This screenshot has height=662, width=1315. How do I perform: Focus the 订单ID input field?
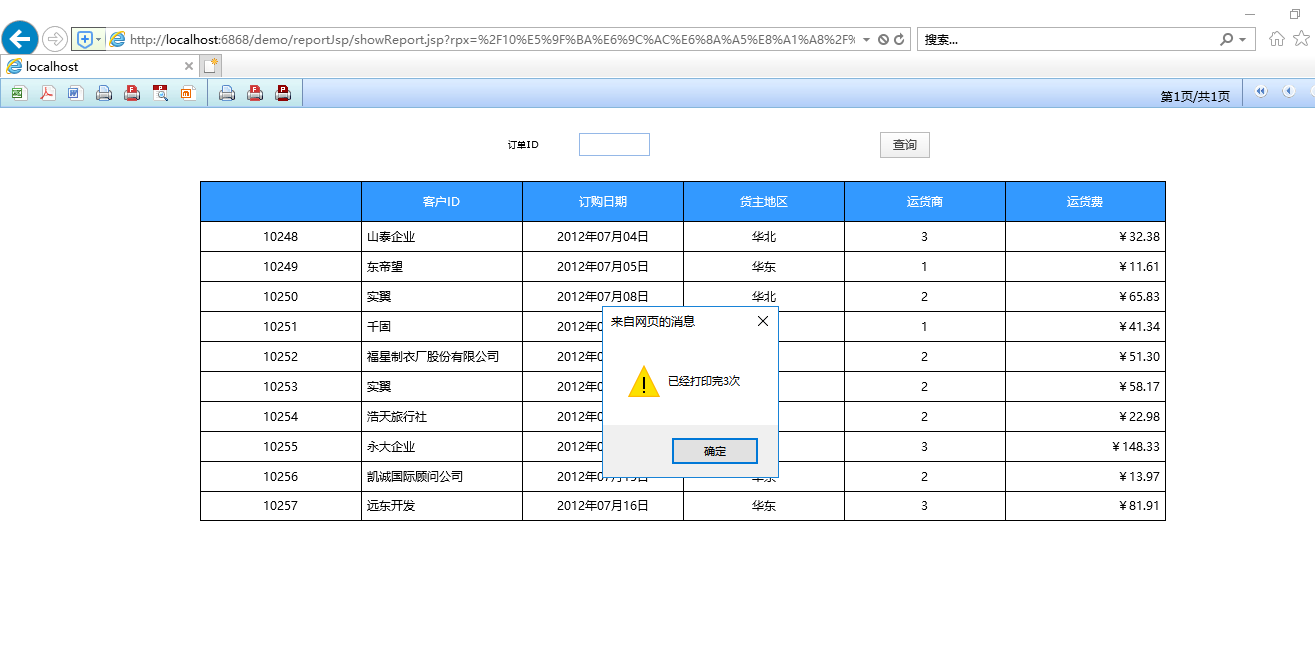614,145
